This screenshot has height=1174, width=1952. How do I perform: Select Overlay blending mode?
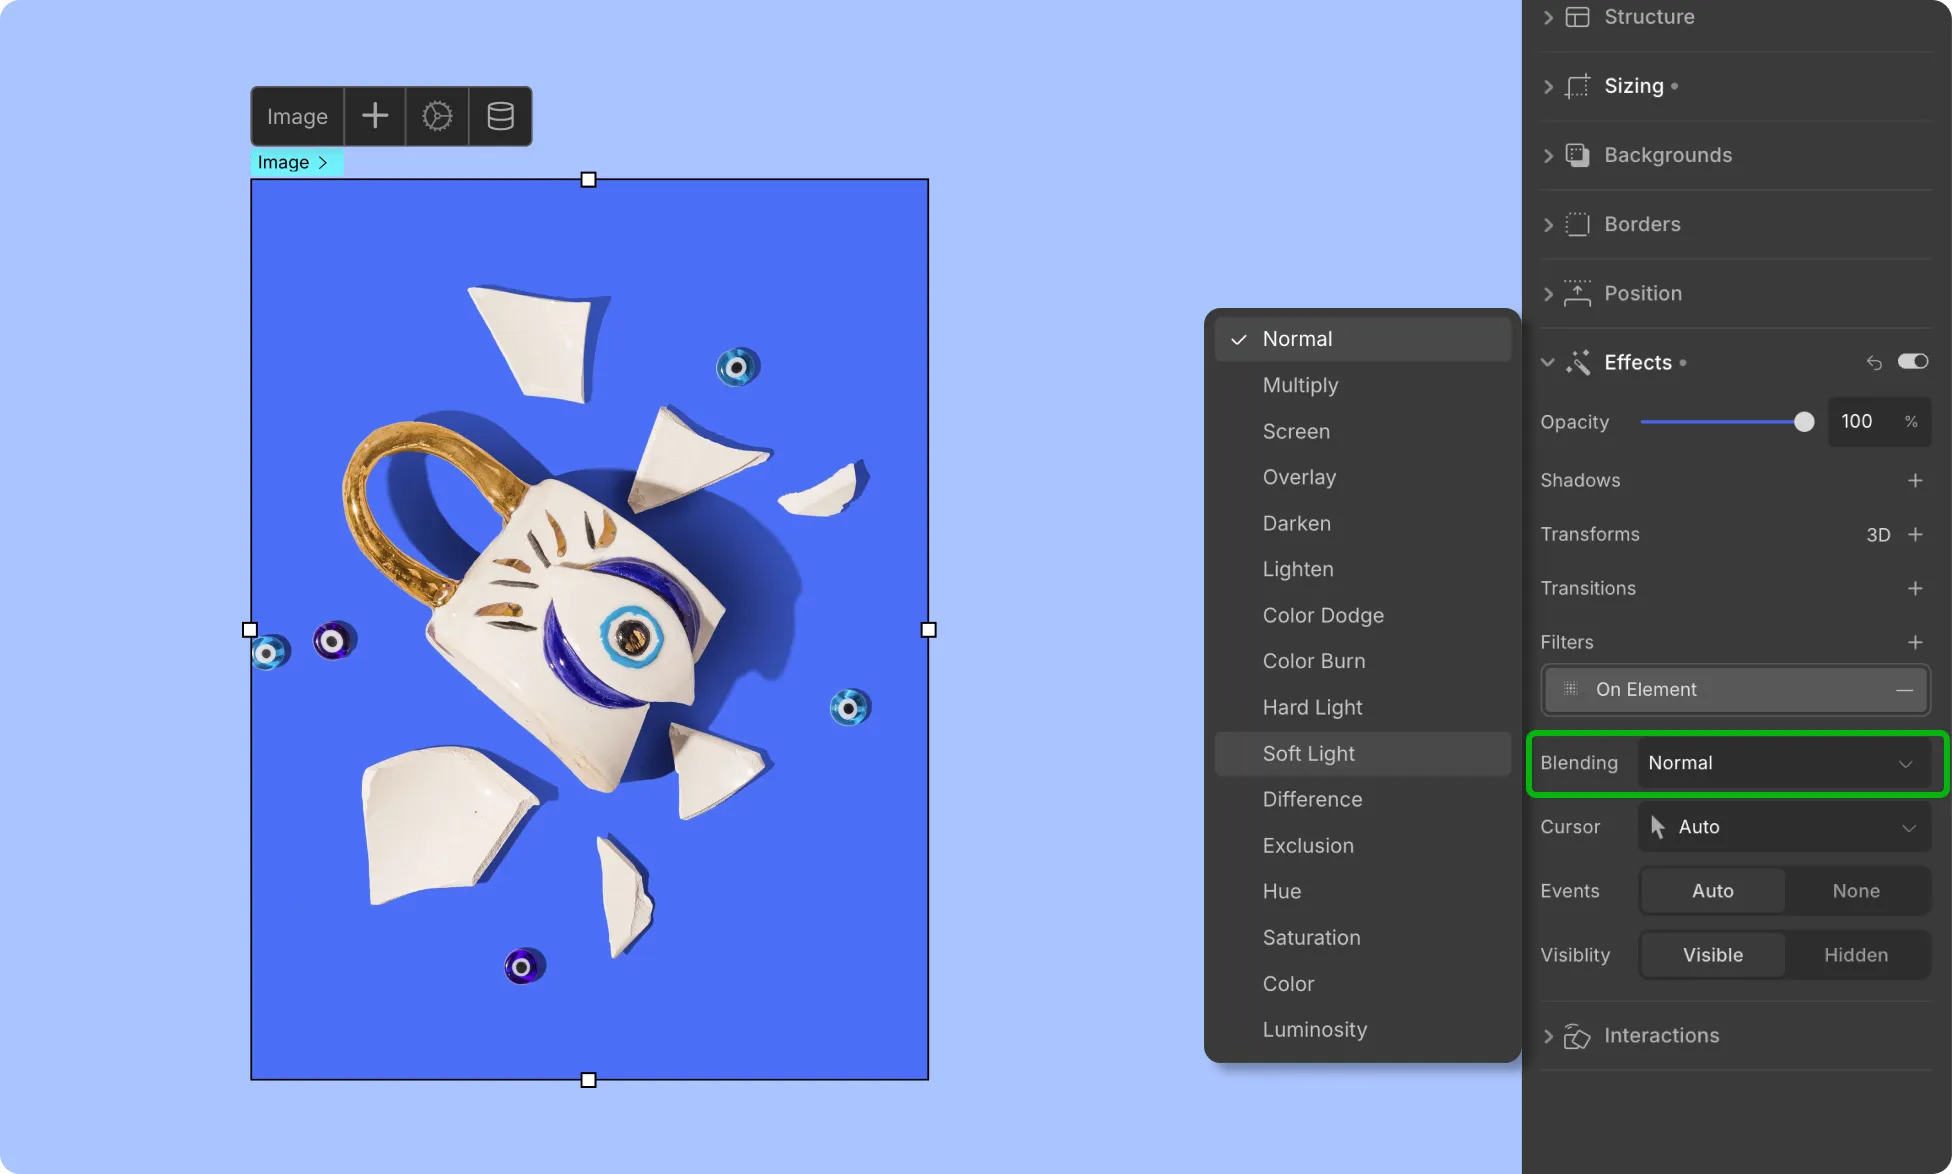pyautogui.click(x=1363, y=477)
